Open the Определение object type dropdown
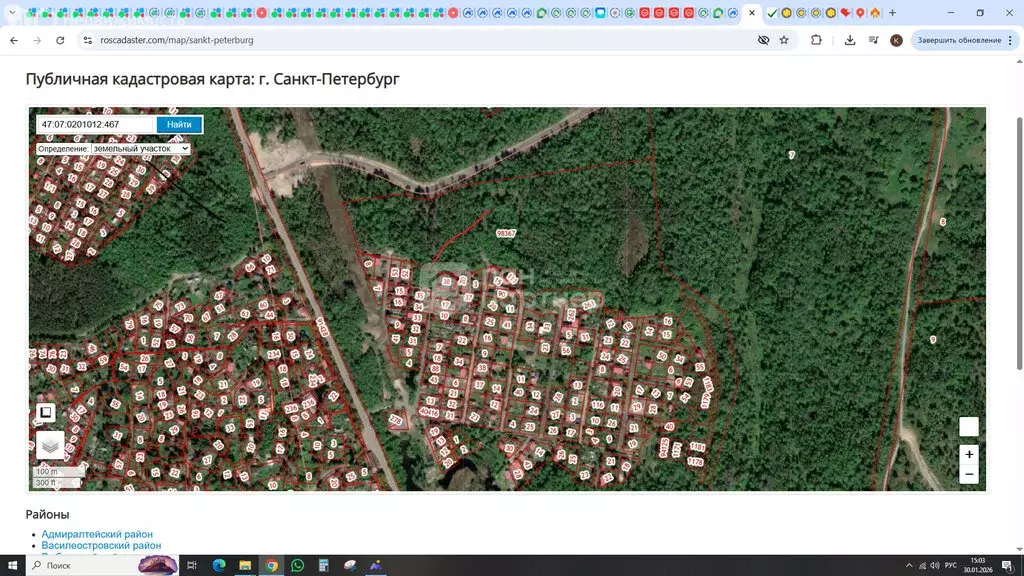The width and height of the screenshot is (1024, 576). [140, 149]
